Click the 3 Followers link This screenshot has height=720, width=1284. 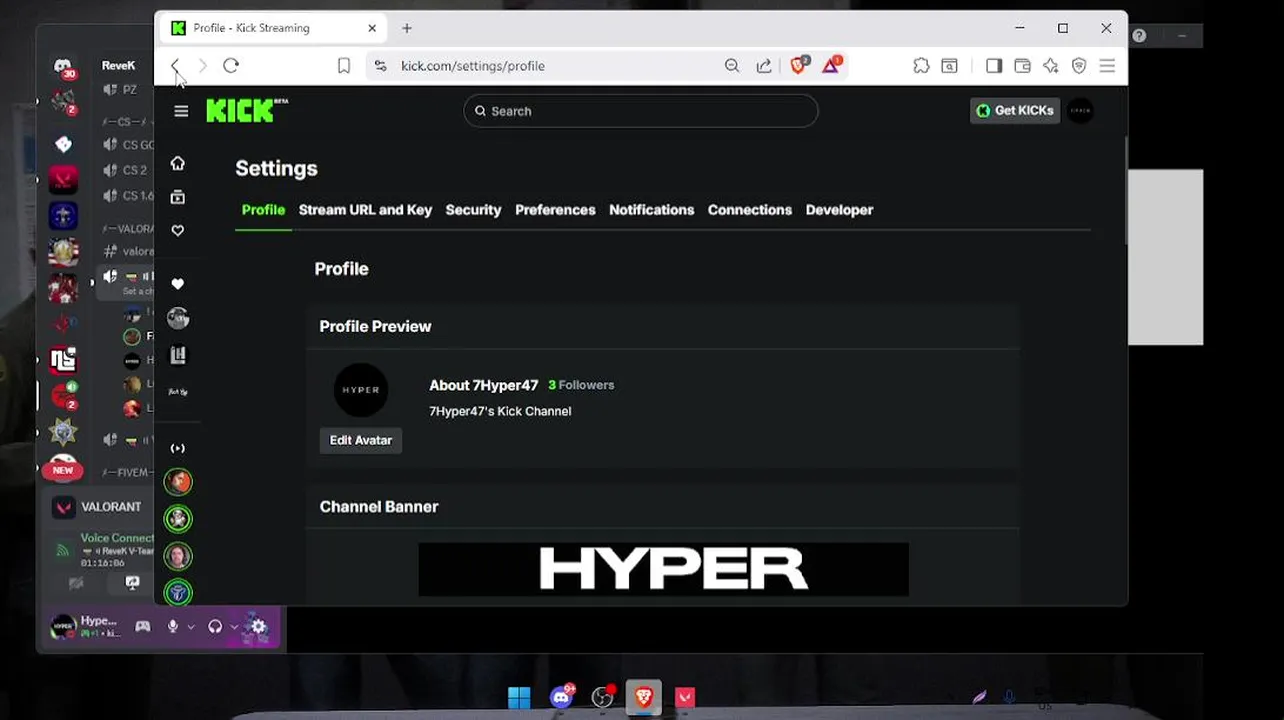581,385
